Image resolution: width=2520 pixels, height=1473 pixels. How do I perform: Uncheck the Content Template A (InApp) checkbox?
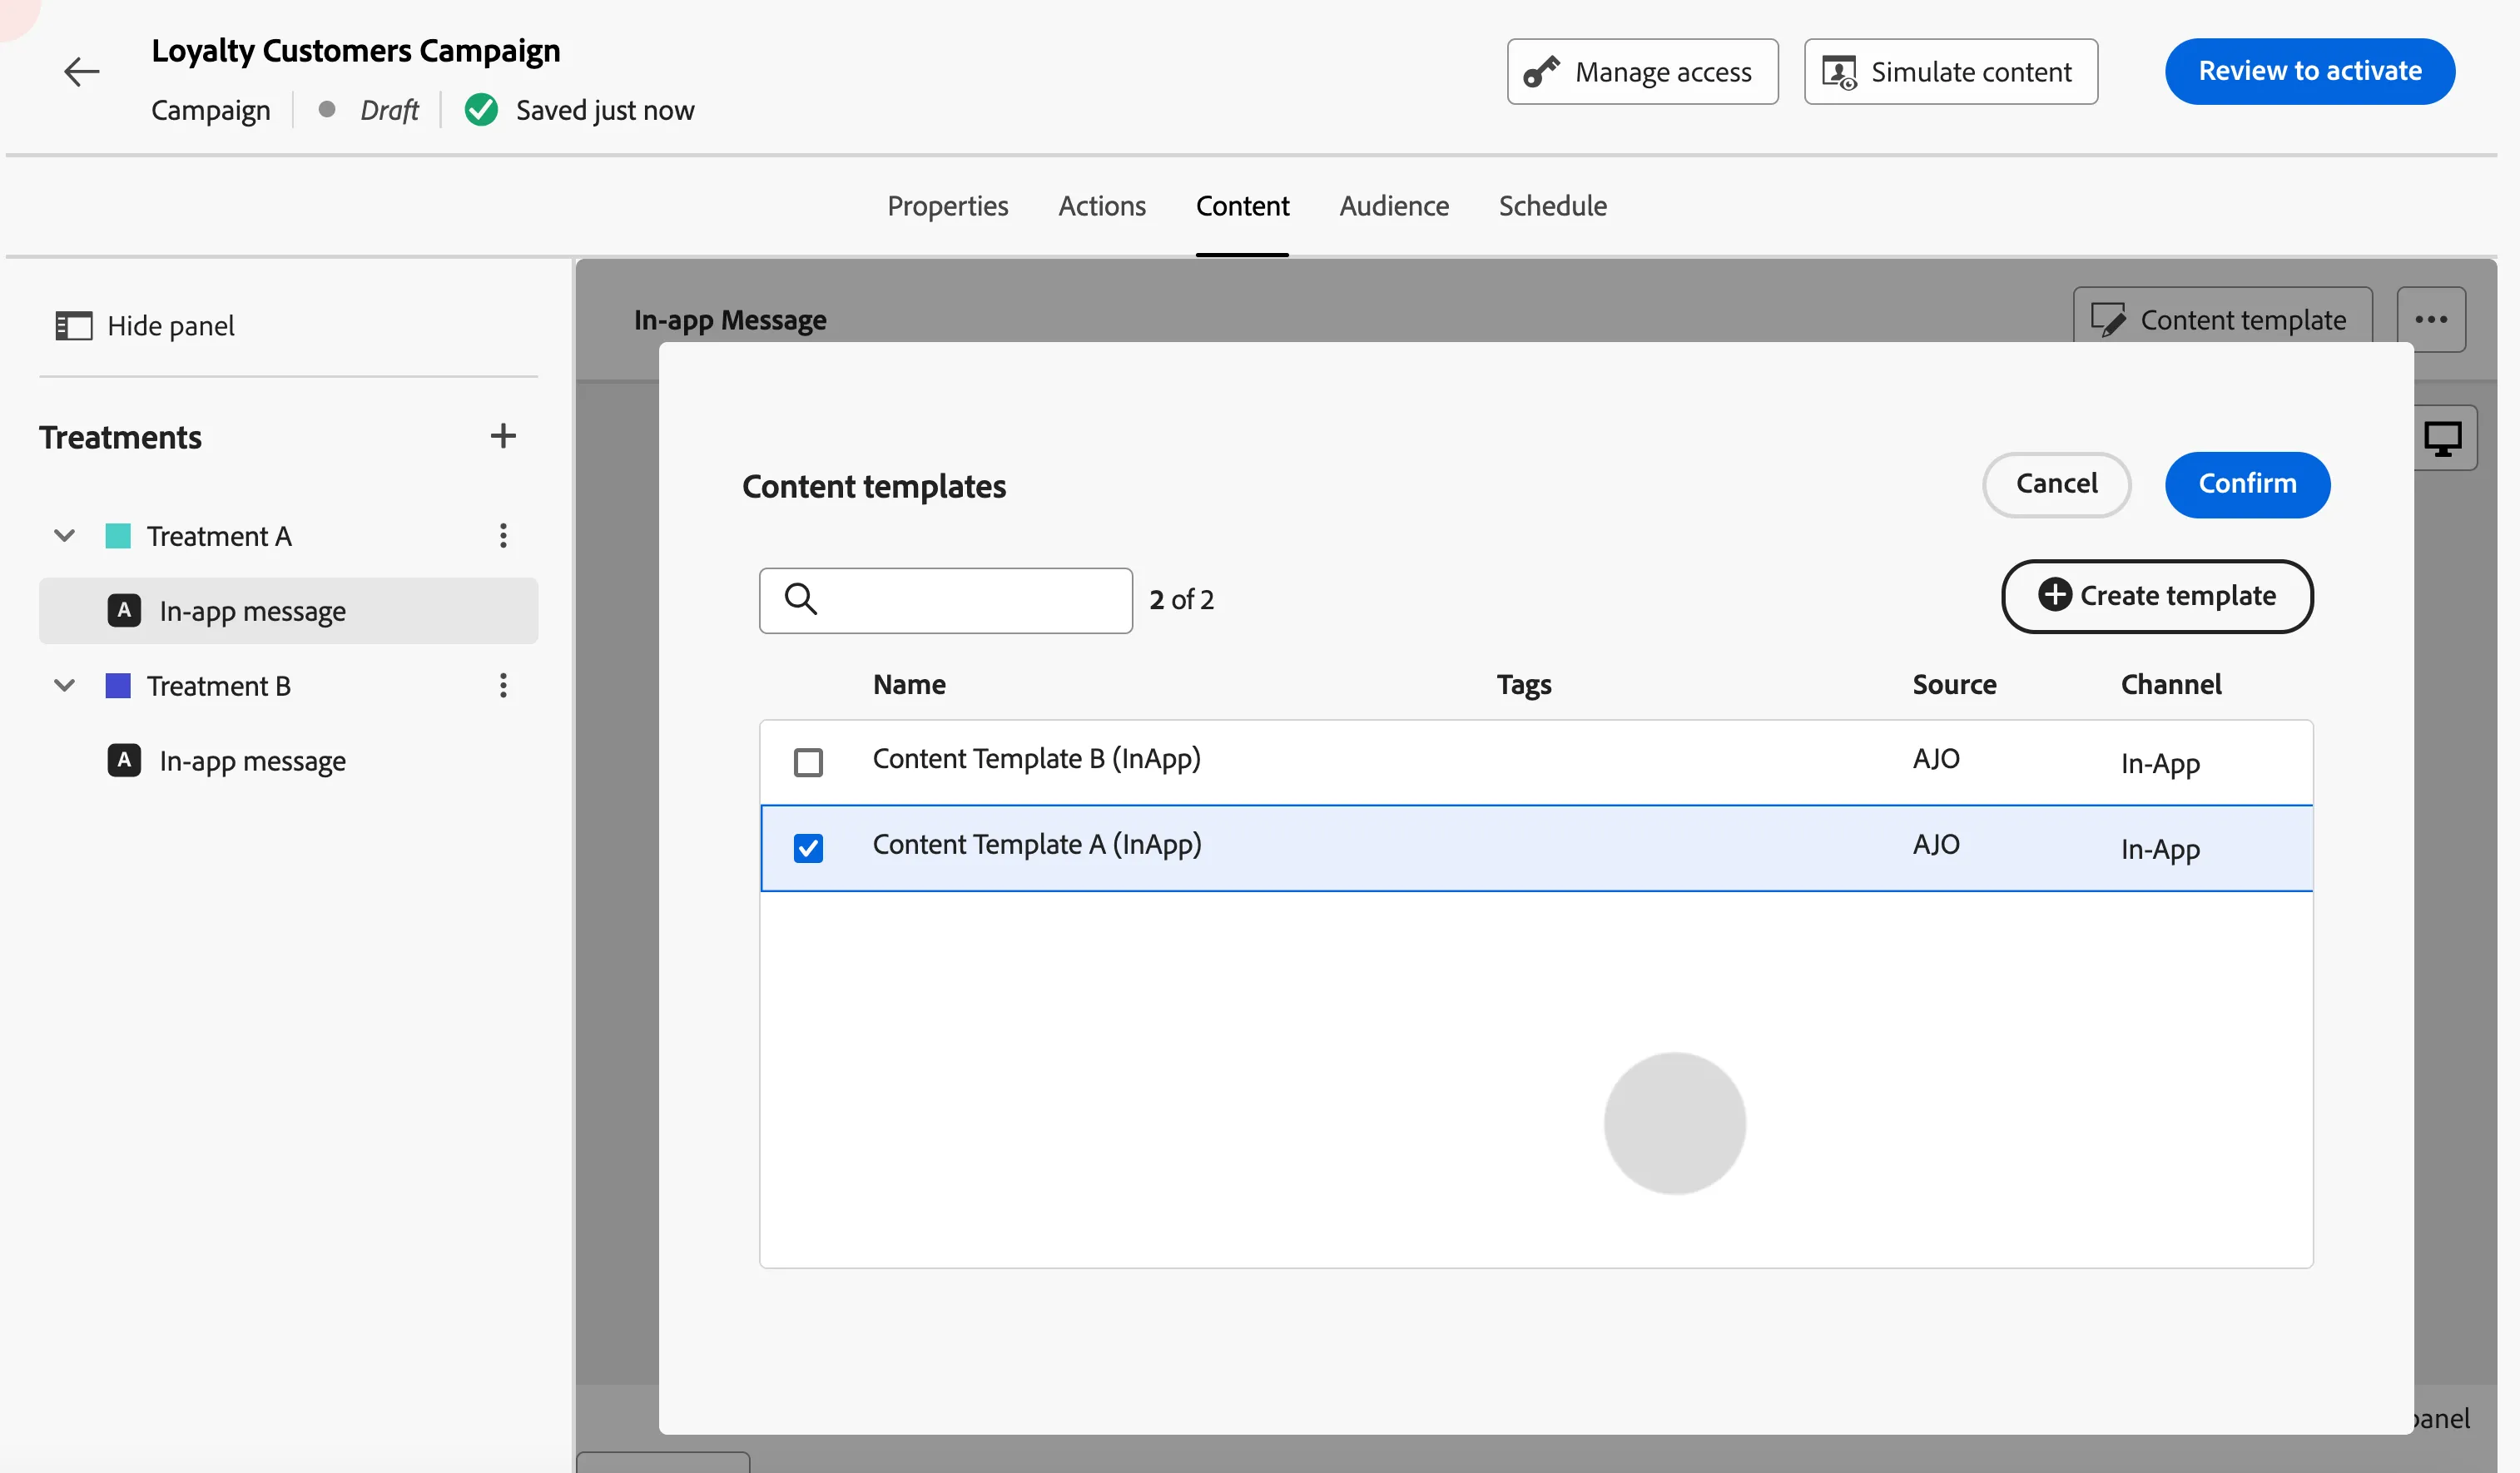point(808,848)
